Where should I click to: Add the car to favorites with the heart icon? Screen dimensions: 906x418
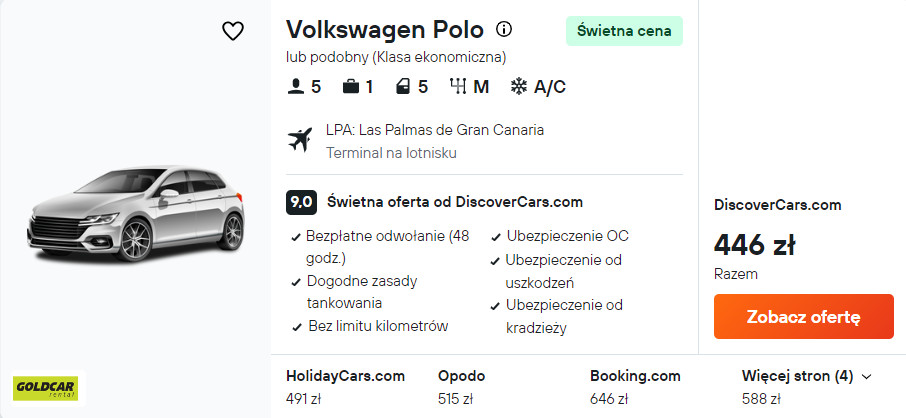point(232,31)
